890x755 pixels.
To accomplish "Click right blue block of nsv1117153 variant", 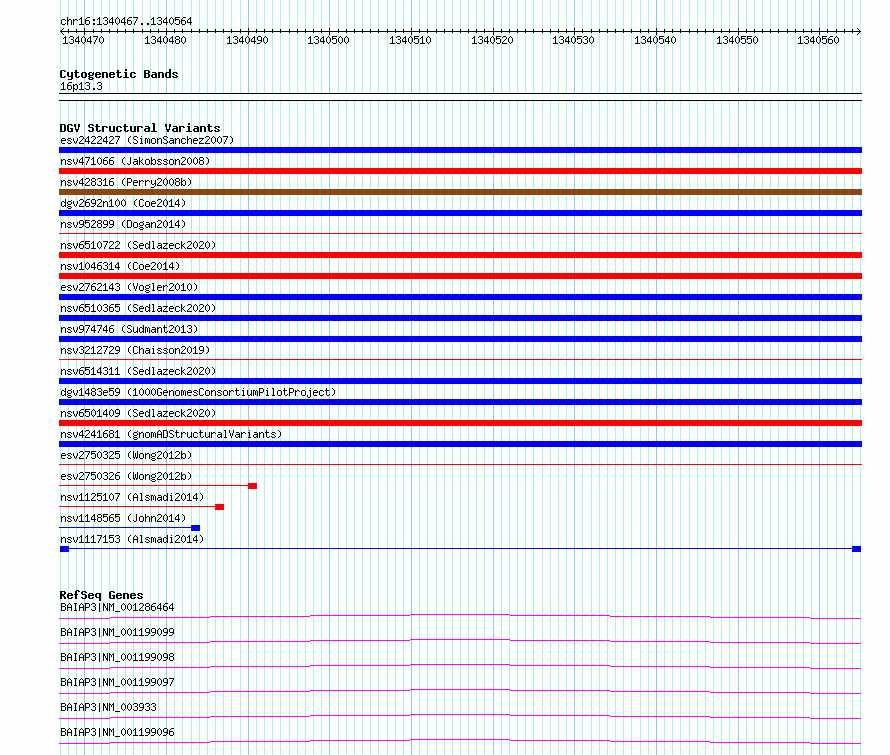I will tap(857, 549).
